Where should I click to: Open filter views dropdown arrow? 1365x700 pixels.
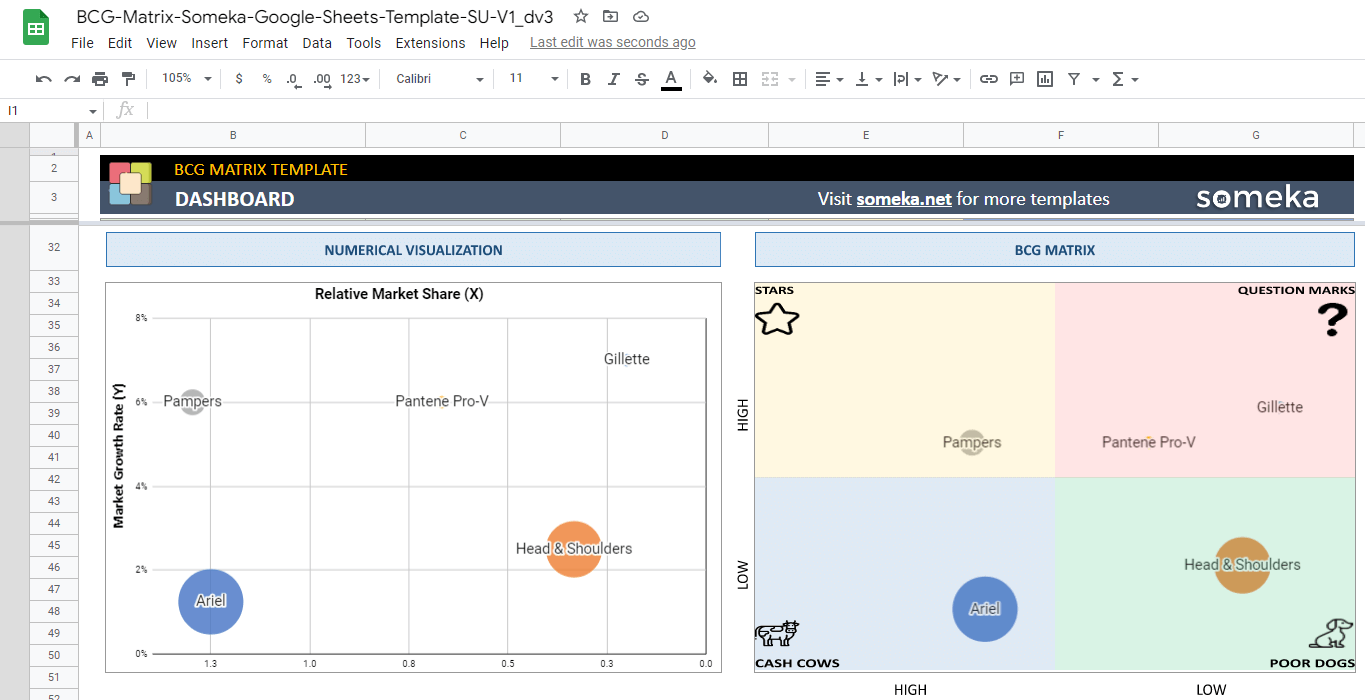coord(1096,79)
